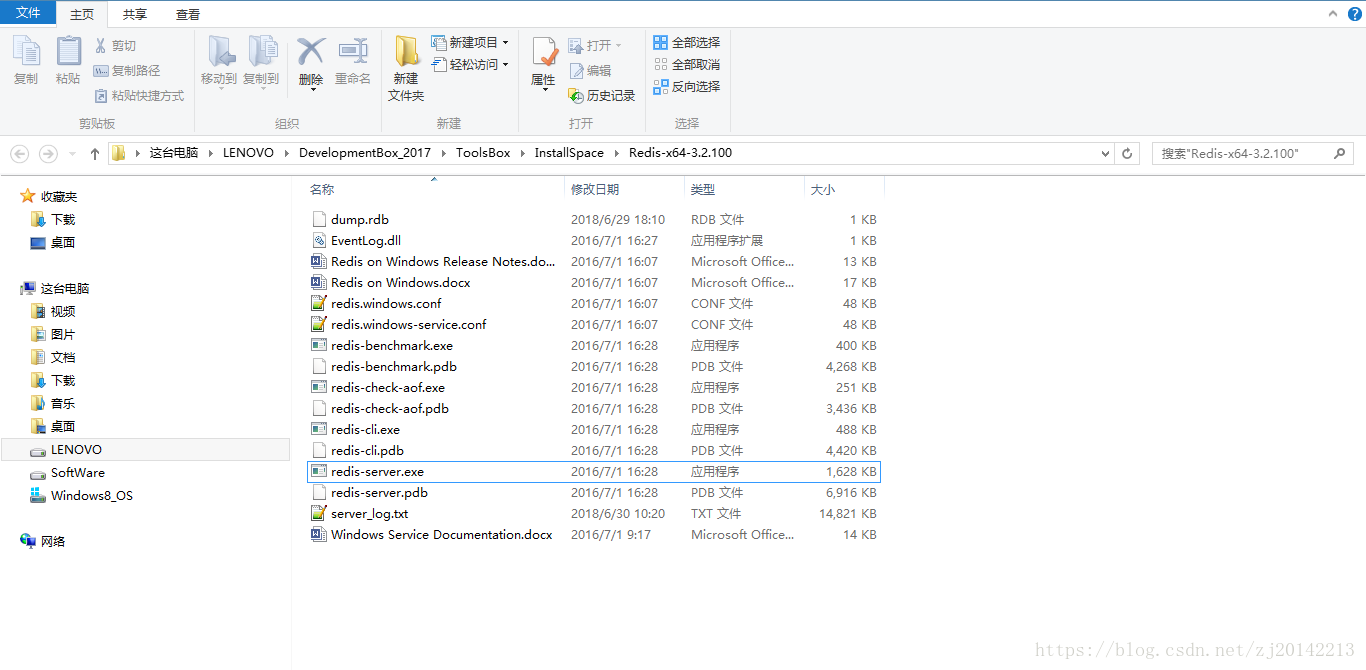1366x670 pixels.
Task: Click Paste shortcut (粘贴快捷方式)
Action: tap(139, 96)
